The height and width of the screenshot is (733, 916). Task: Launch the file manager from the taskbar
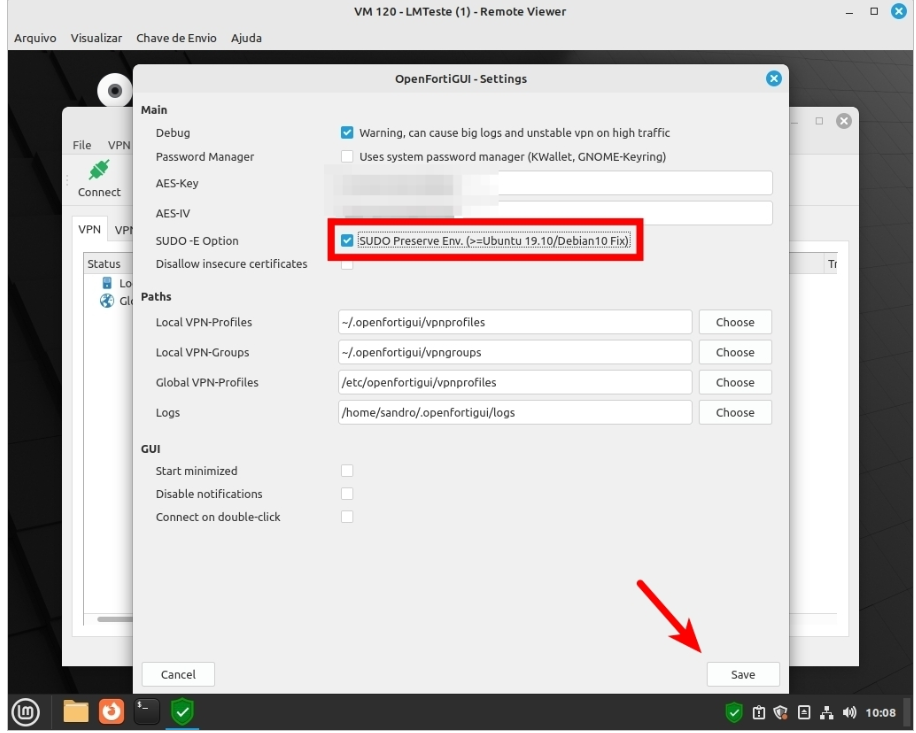tap(76, 712)
